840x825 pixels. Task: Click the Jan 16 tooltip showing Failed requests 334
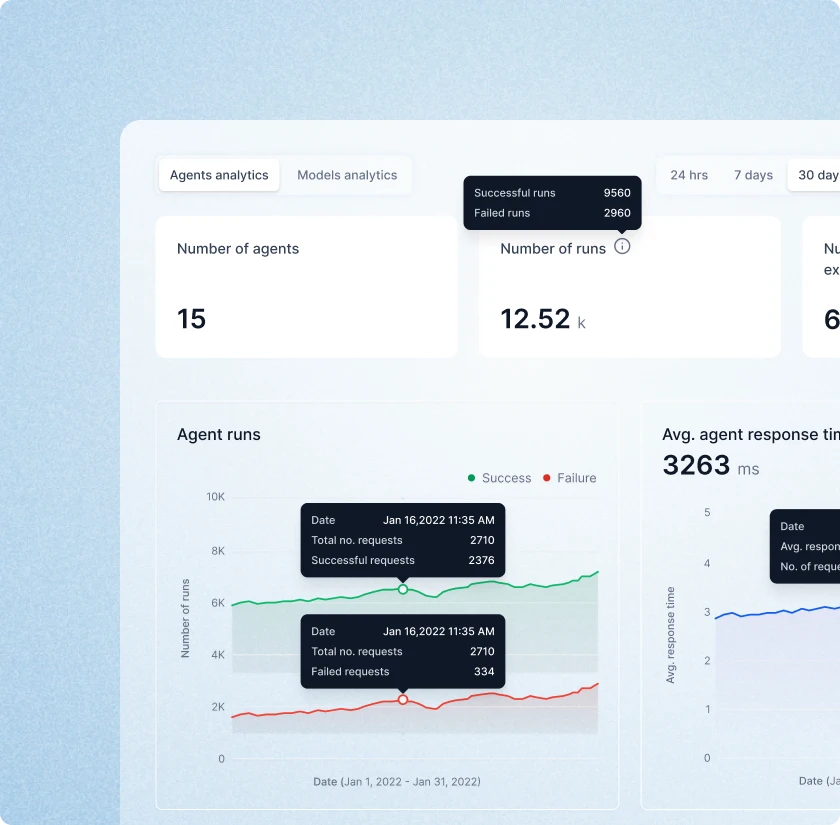pyautogui.click(x=403, y=651)
